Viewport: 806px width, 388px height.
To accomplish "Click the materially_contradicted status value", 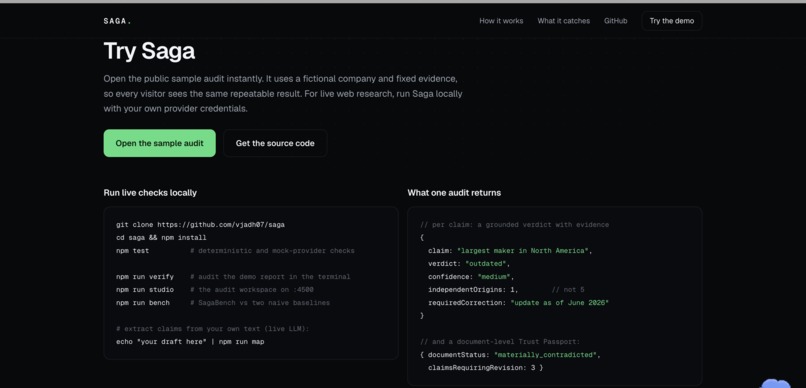I will (x=546, y=355).
